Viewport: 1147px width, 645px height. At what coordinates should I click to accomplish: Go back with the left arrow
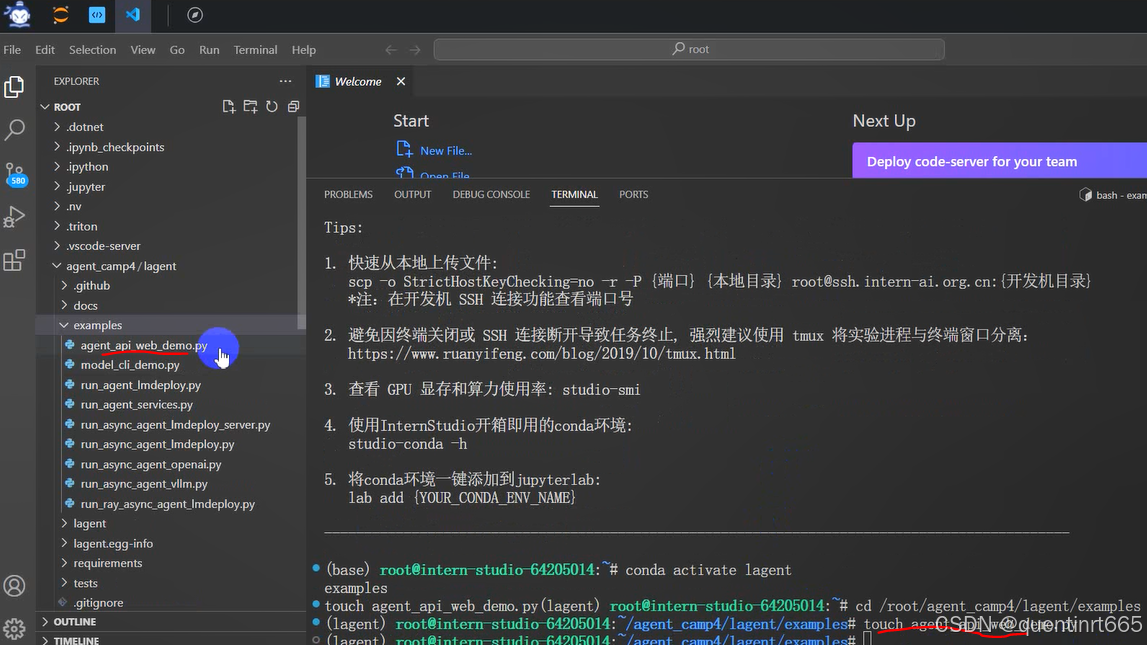pos(391,50)
